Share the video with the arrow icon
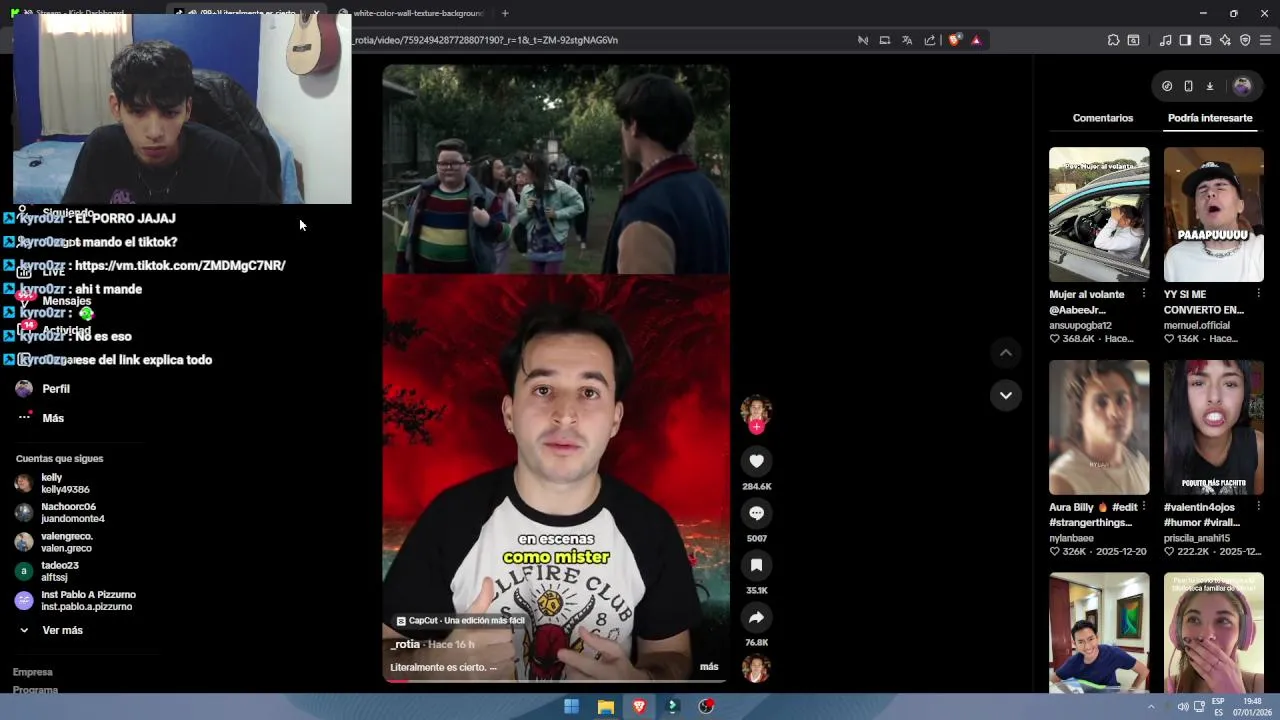The width and height of the screenshot is (1280, 720). click(756, 617)
